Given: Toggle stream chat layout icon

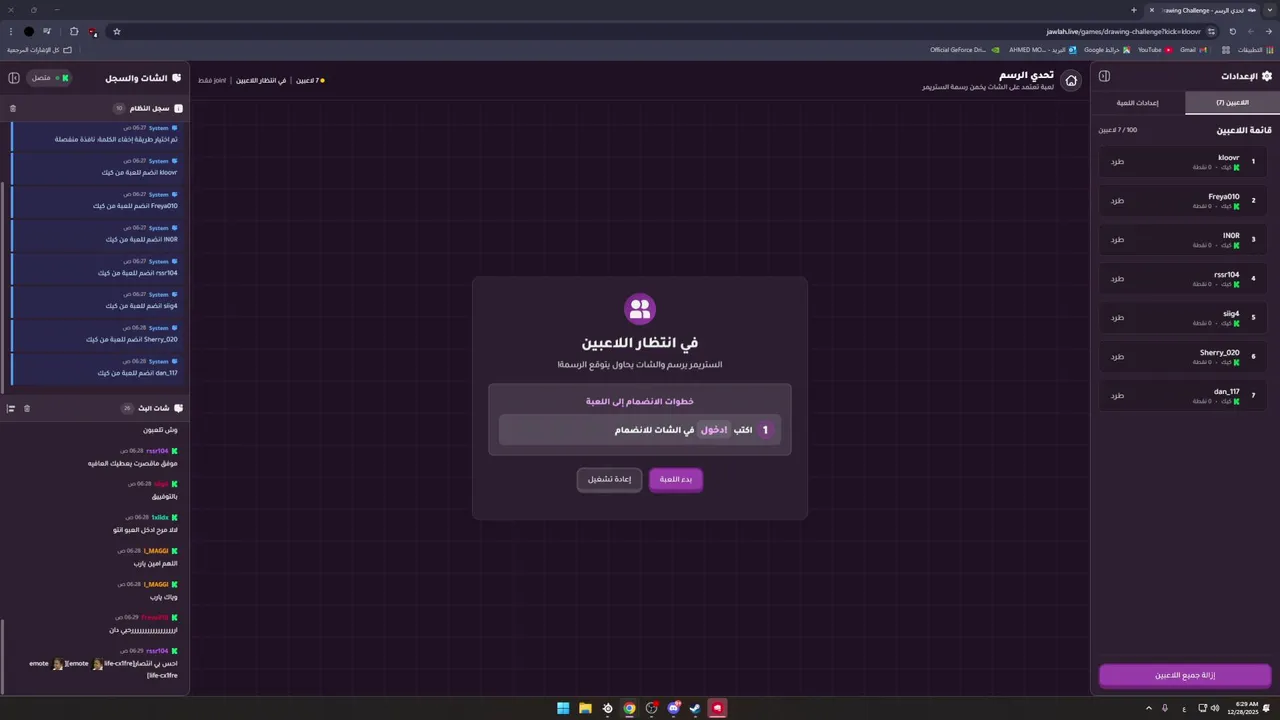Looking at the screenshot, I should (11, 408).
